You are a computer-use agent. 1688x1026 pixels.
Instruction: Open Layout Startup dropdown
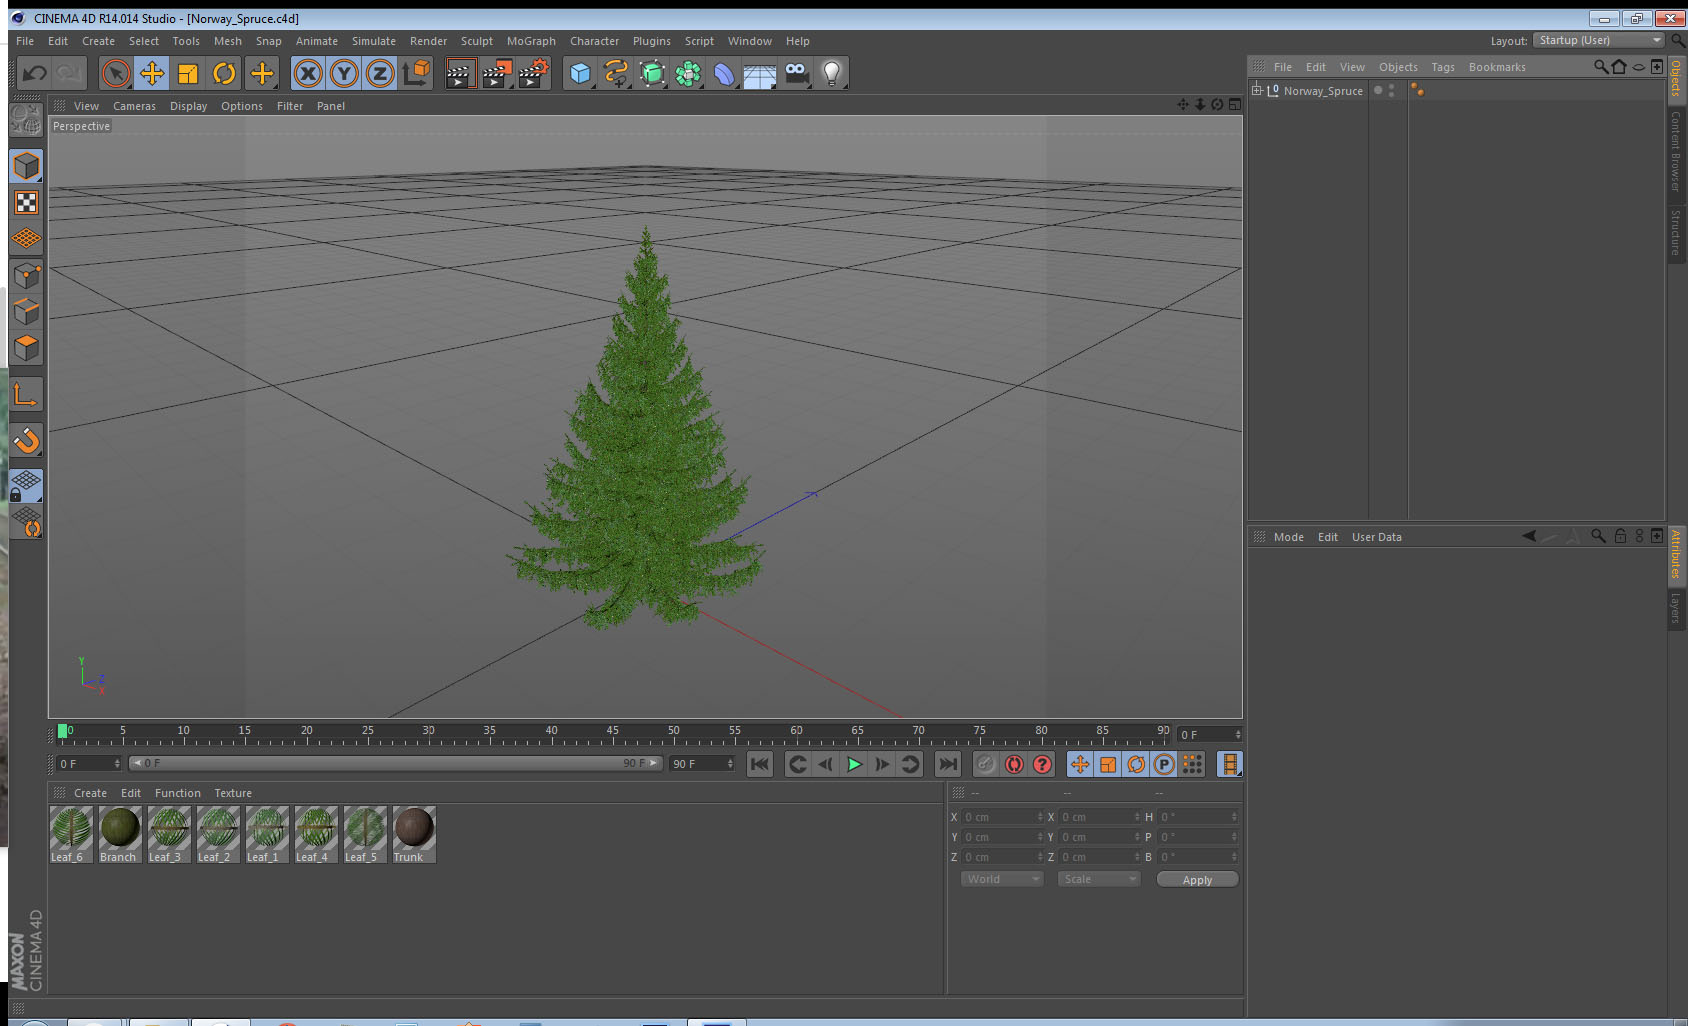pos(1599,40)
